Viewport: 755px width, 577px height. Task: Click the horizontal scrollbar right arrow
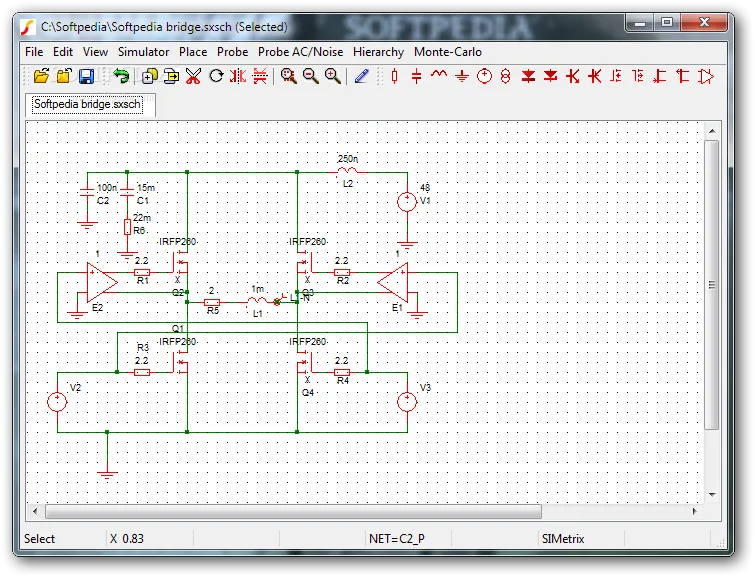[x=694, y=511]
